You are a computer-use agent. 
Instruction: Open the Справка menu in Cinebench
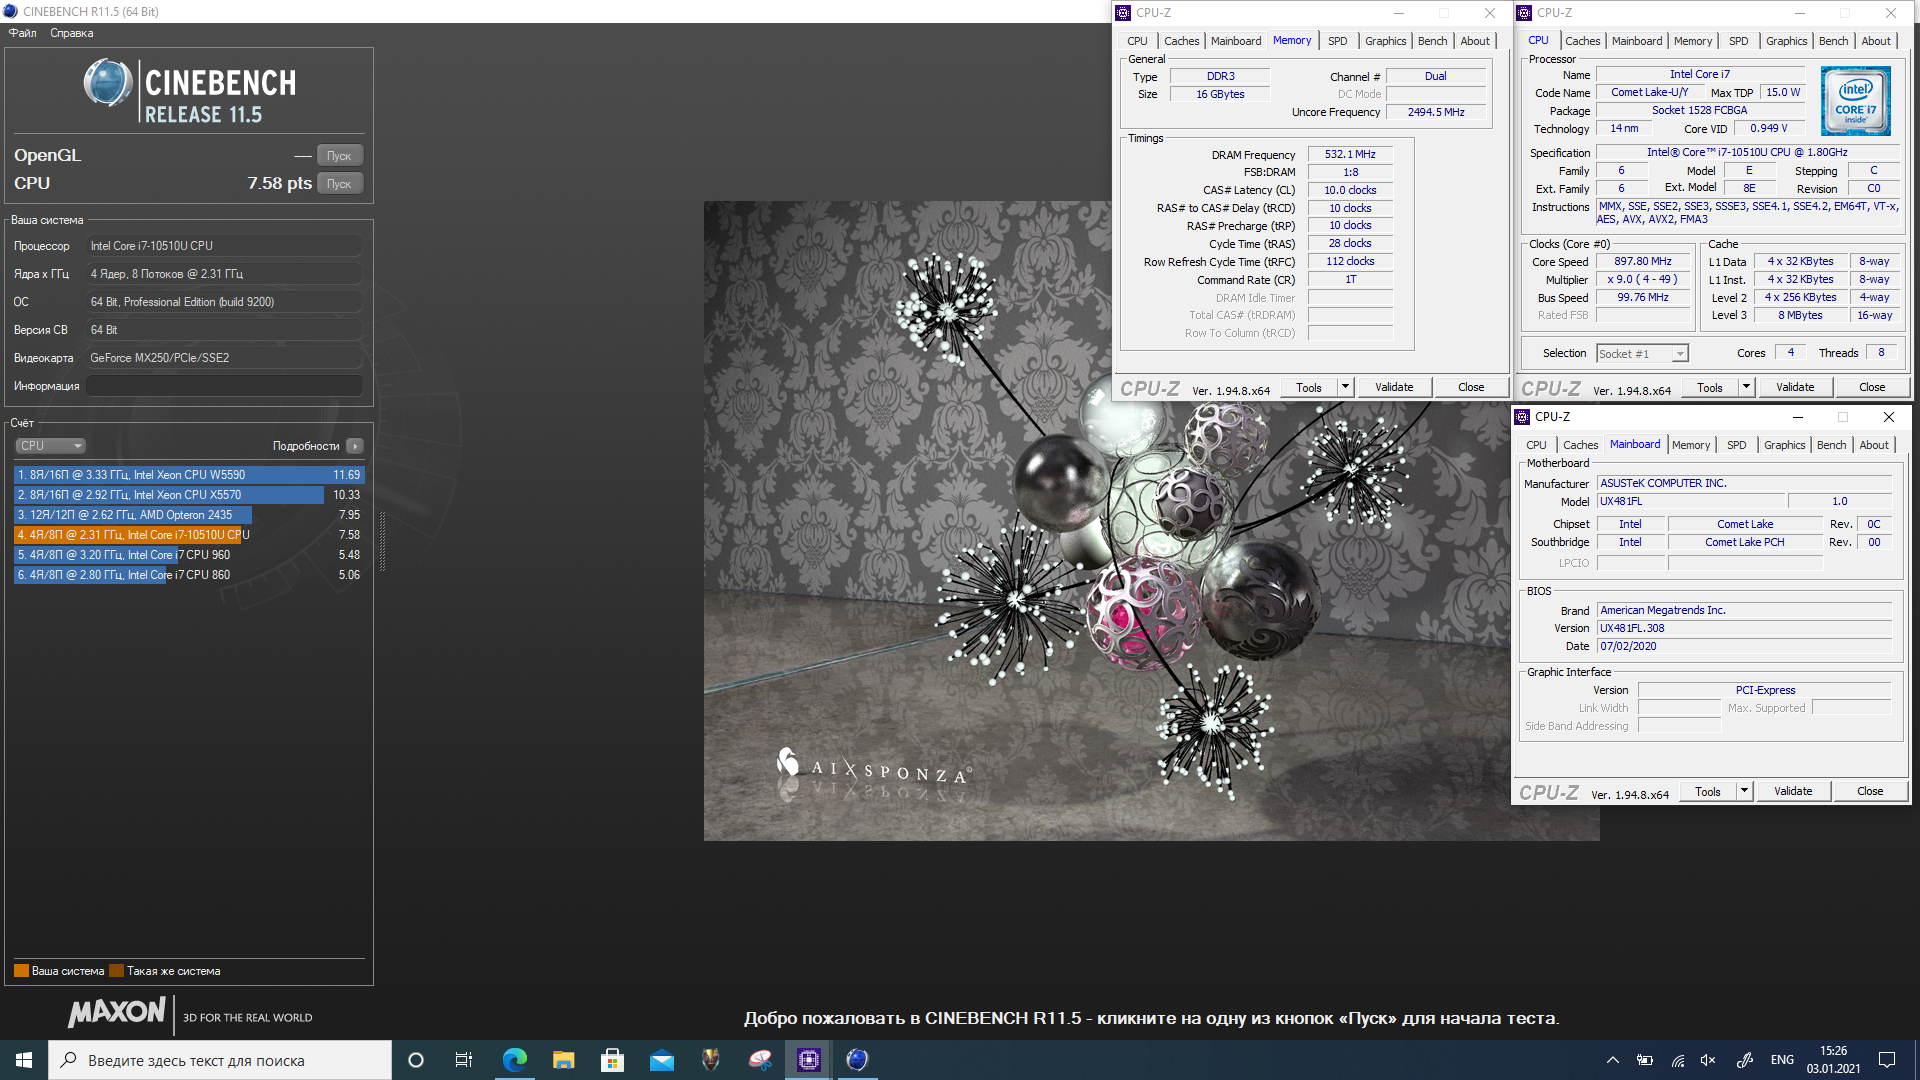pos(72,33)
